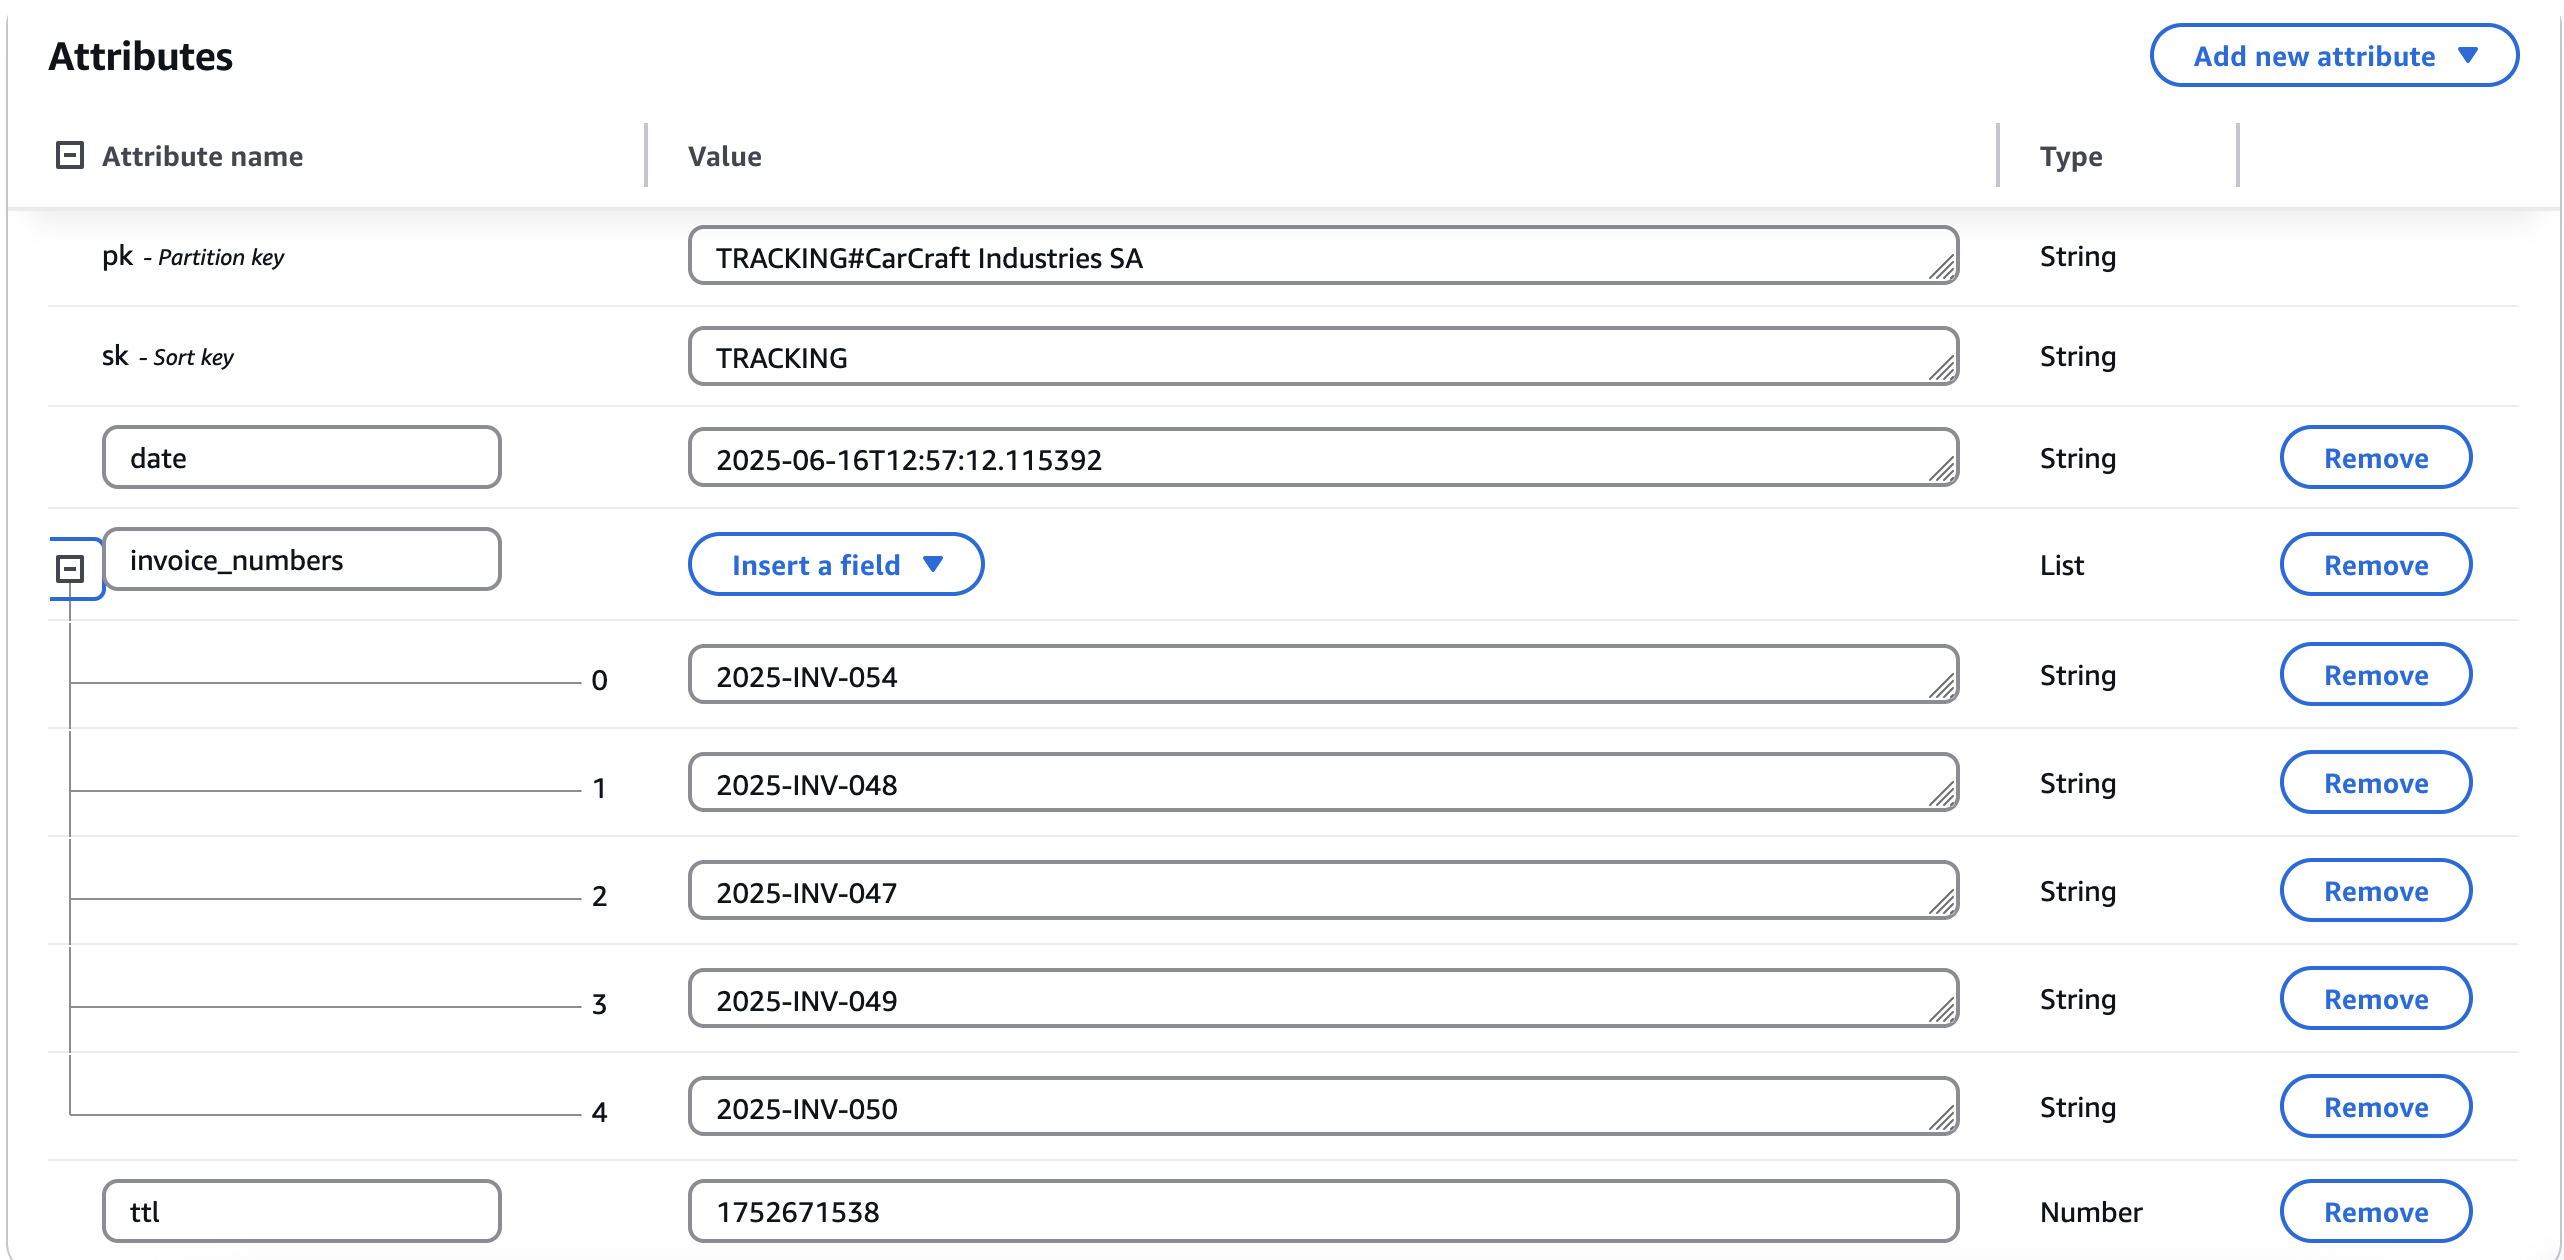This screenshot has height=1260, width=2564.
Task: Collapse all attributes via header toggle icon
Action: coord(69,156)
